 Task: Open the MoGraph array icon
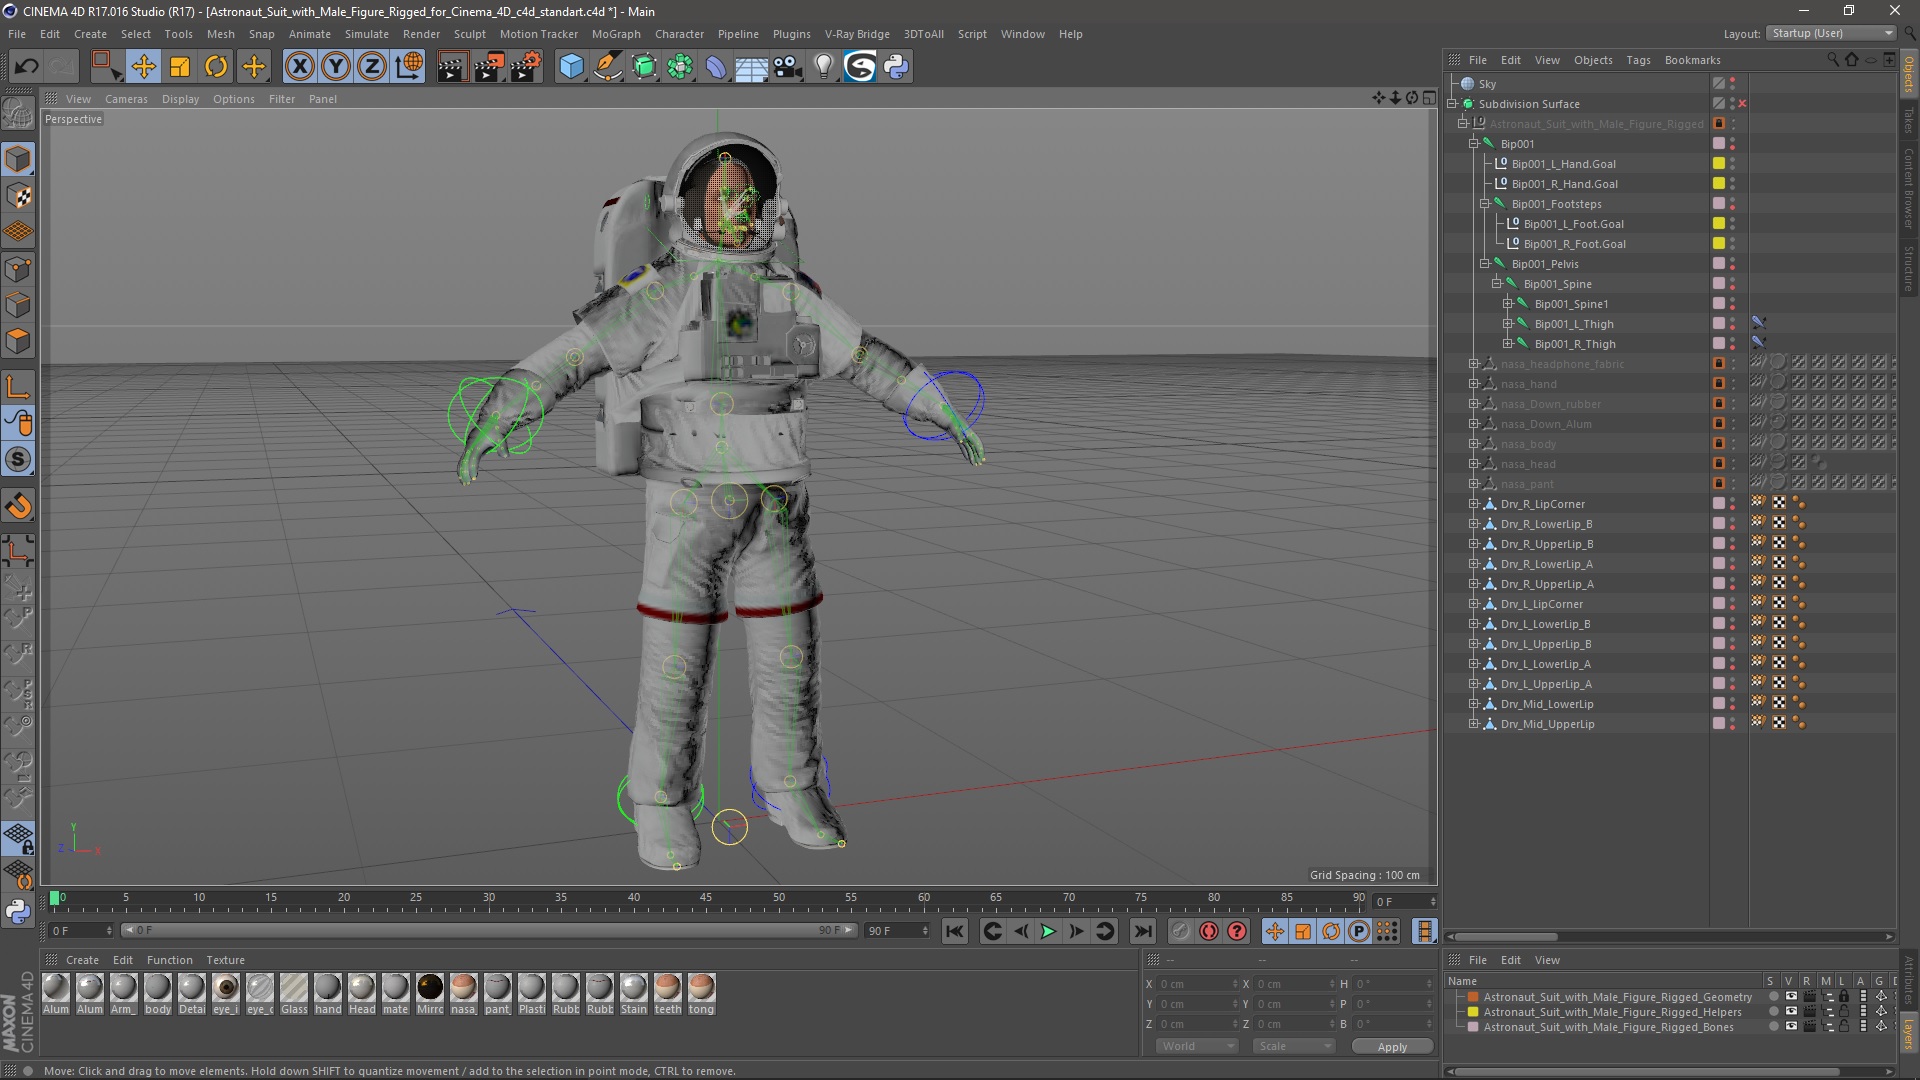681,67
